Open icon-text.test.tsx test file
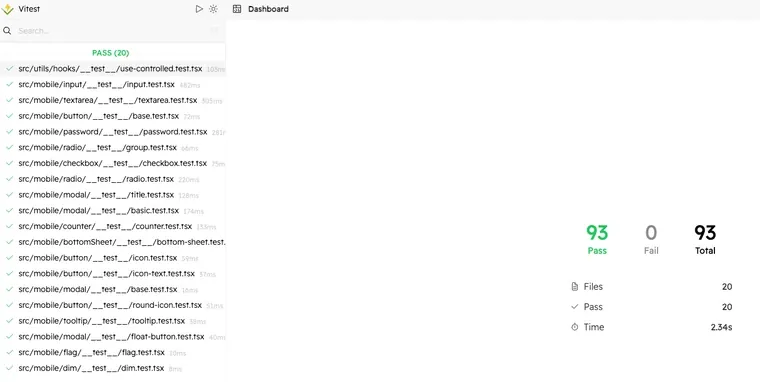 pyautogui.click(x=112, y=273)
